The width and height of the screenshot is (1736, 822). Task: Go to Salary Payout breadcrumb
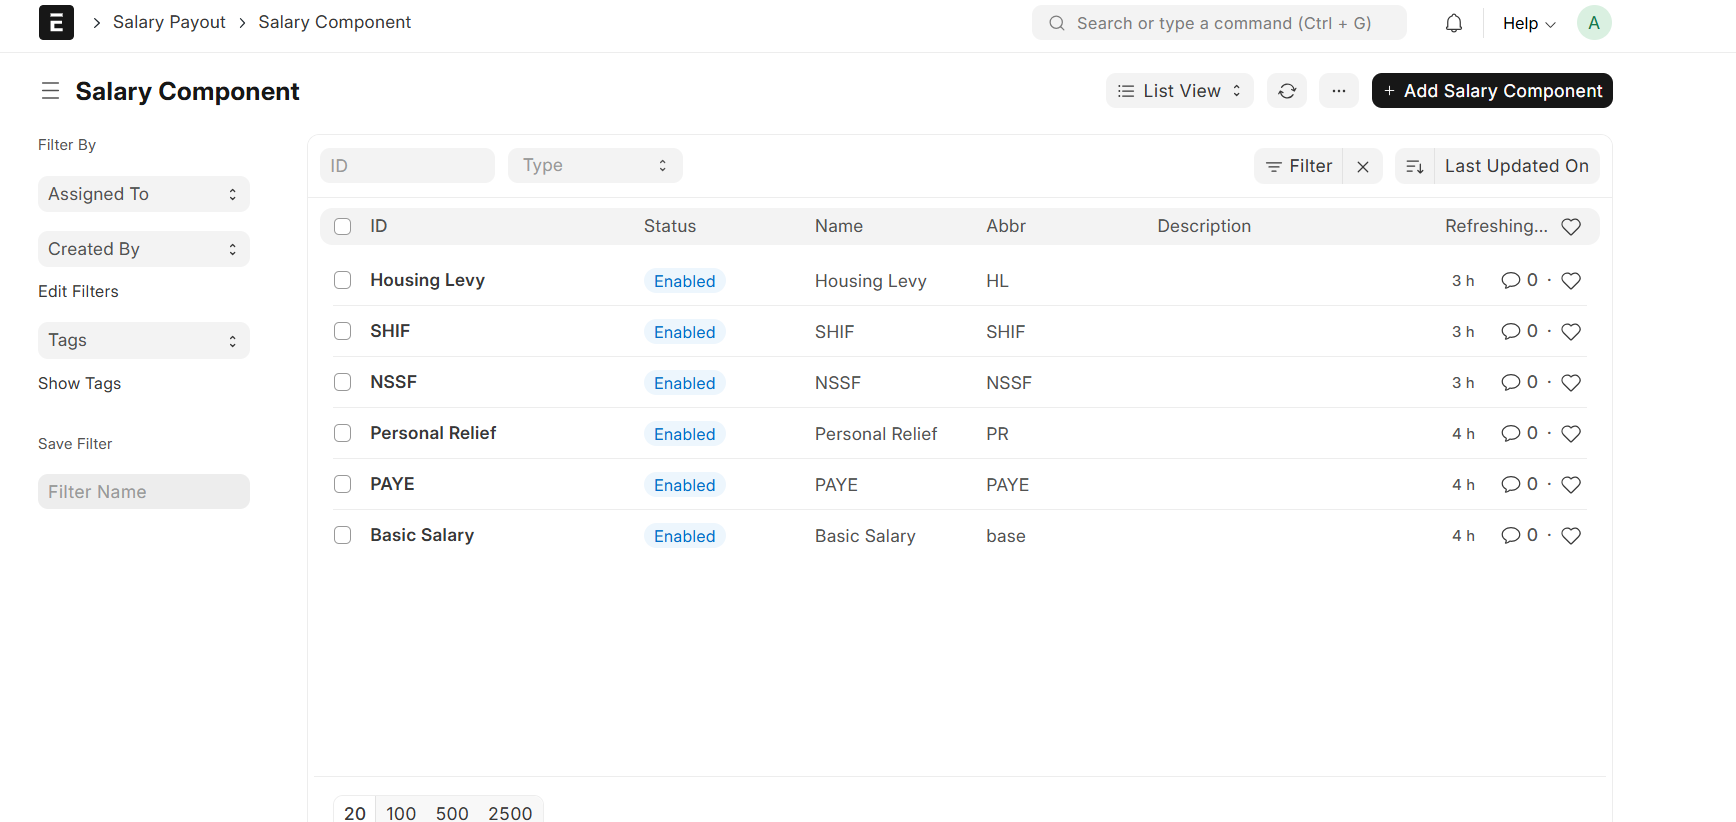click(x=169, y=22)
